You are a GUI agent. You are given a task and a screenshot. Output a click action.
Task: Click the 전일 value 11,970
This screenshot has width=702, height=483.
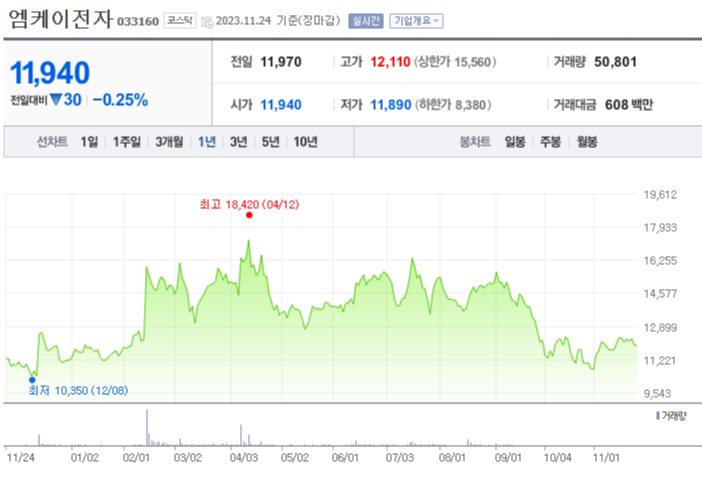coord(281,62)
